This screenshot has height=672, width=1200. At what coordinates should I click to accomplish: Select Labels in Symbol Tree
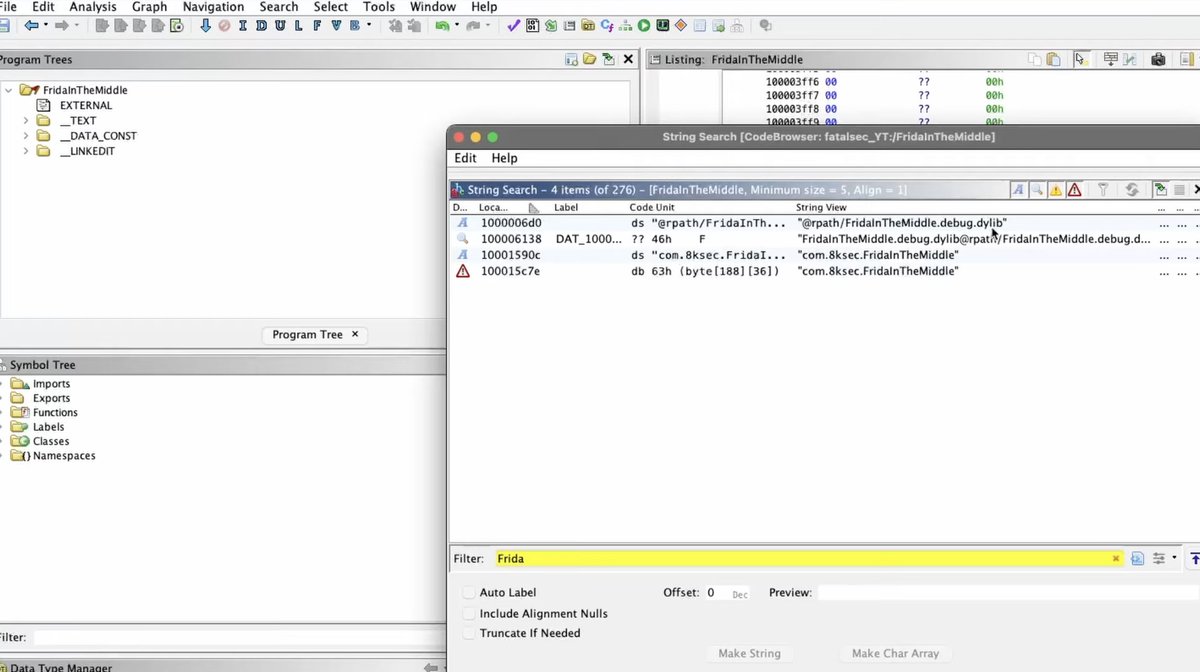[48, 427]
